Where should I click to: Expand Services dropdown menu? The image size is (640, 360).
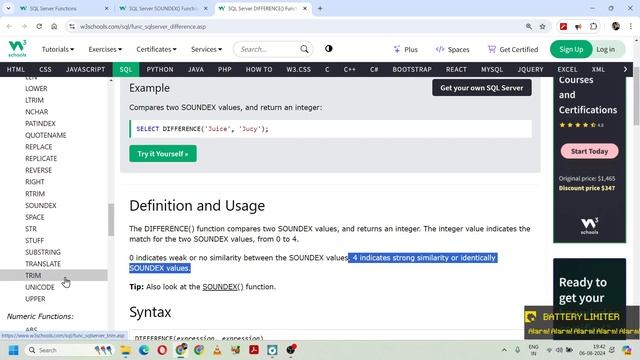click(x=207, y=49)
